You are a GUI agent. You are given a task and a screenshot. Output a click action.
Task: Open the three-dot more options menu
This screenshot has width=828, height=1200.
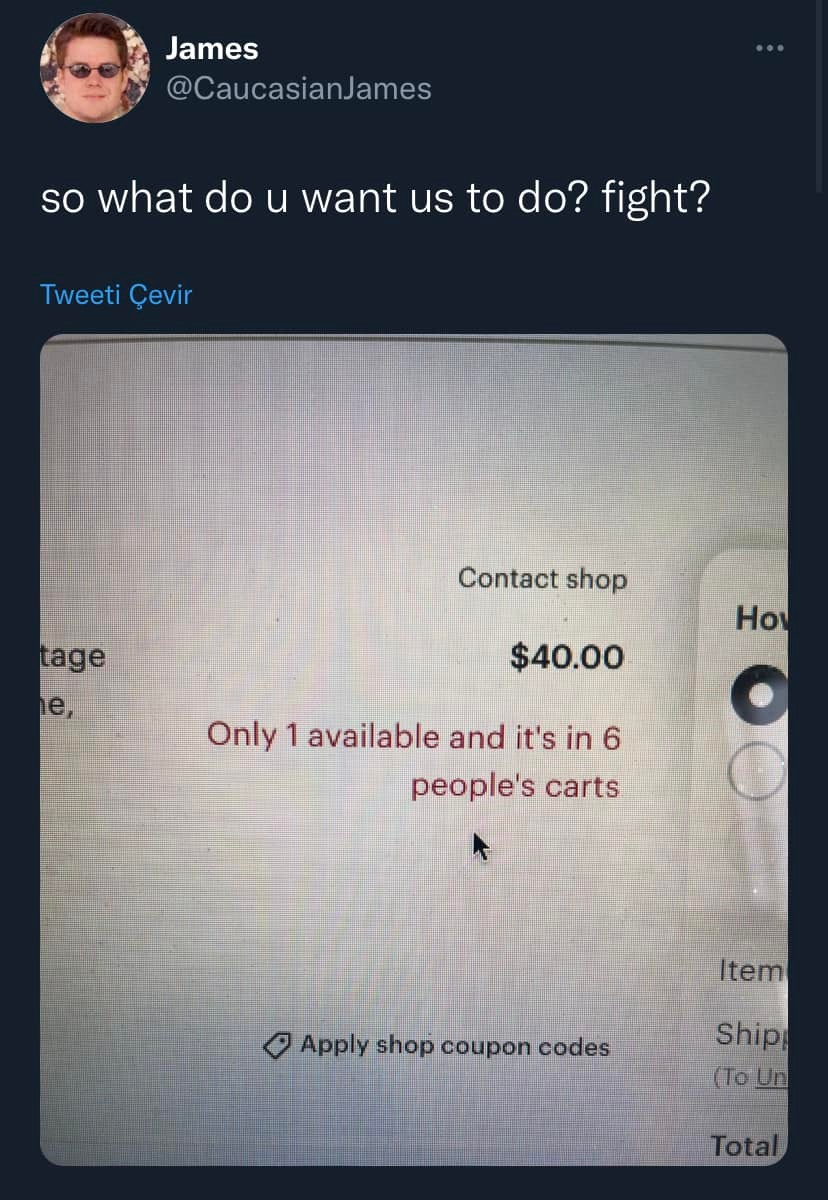(769, 48)
